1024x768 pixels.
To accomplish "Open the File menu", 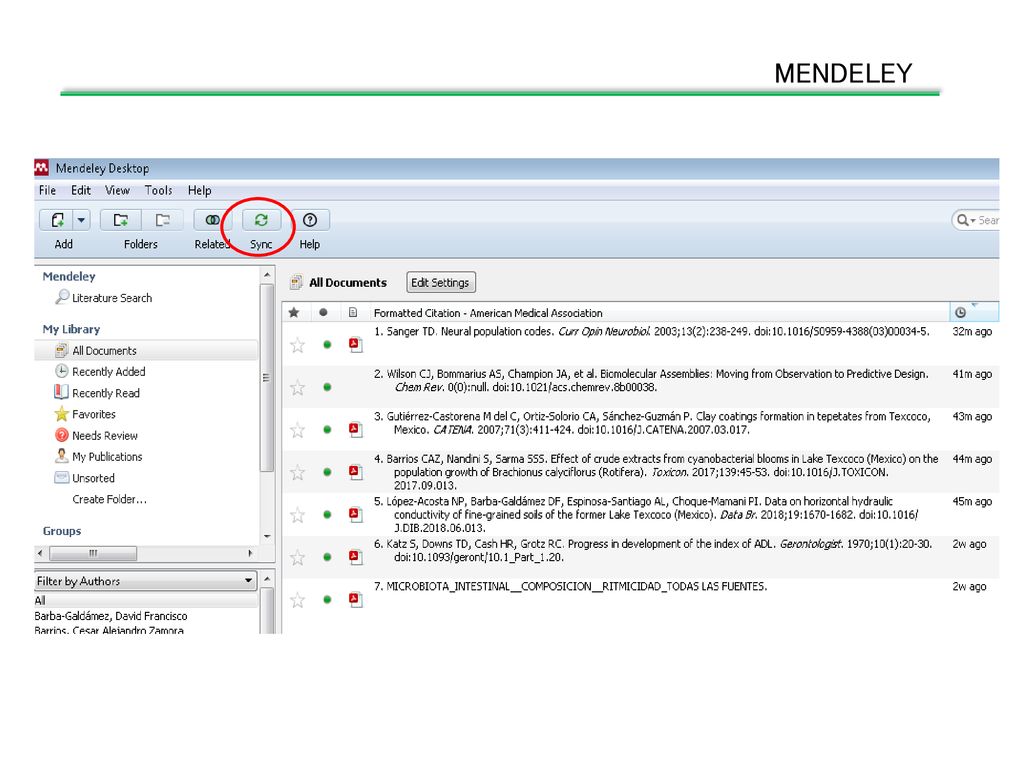I will click(47, 190).
